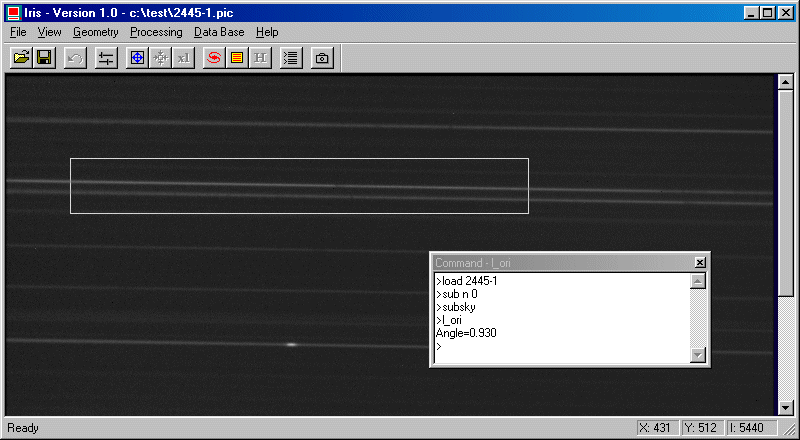Click the 'subsky' command line
This screenshot has height=440, width=800.
(456, 307)
